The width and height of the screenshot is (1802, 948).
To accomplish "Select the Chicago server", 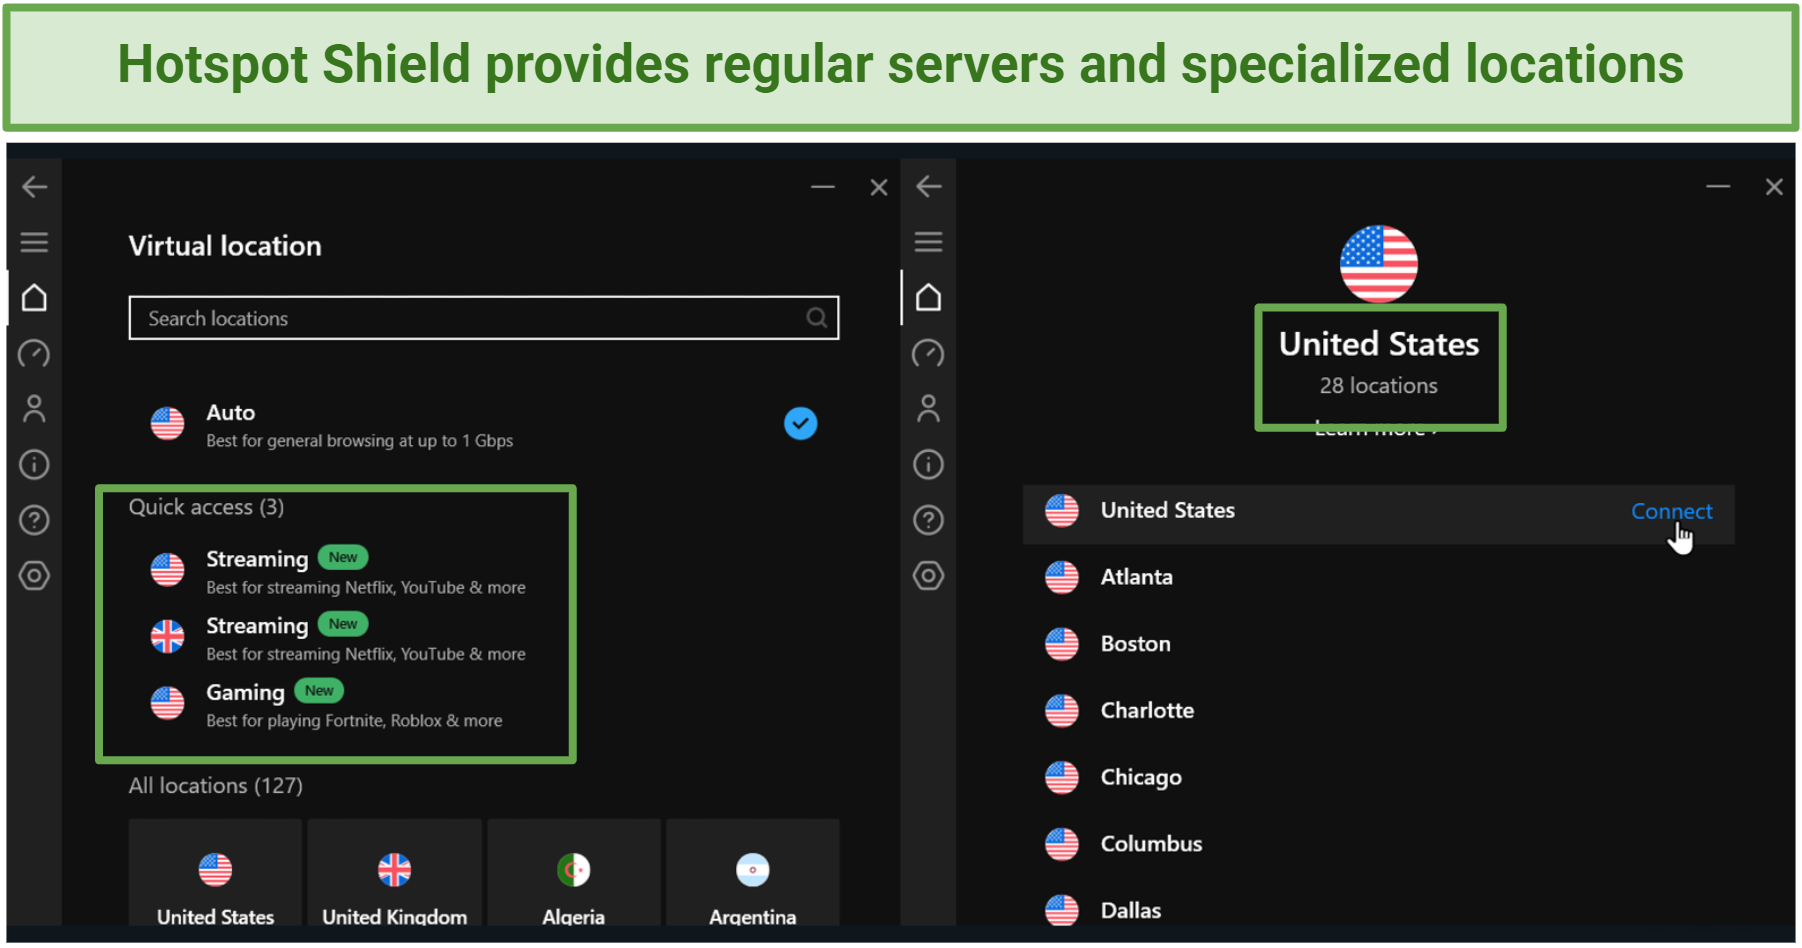I will tap(1379, 777).
